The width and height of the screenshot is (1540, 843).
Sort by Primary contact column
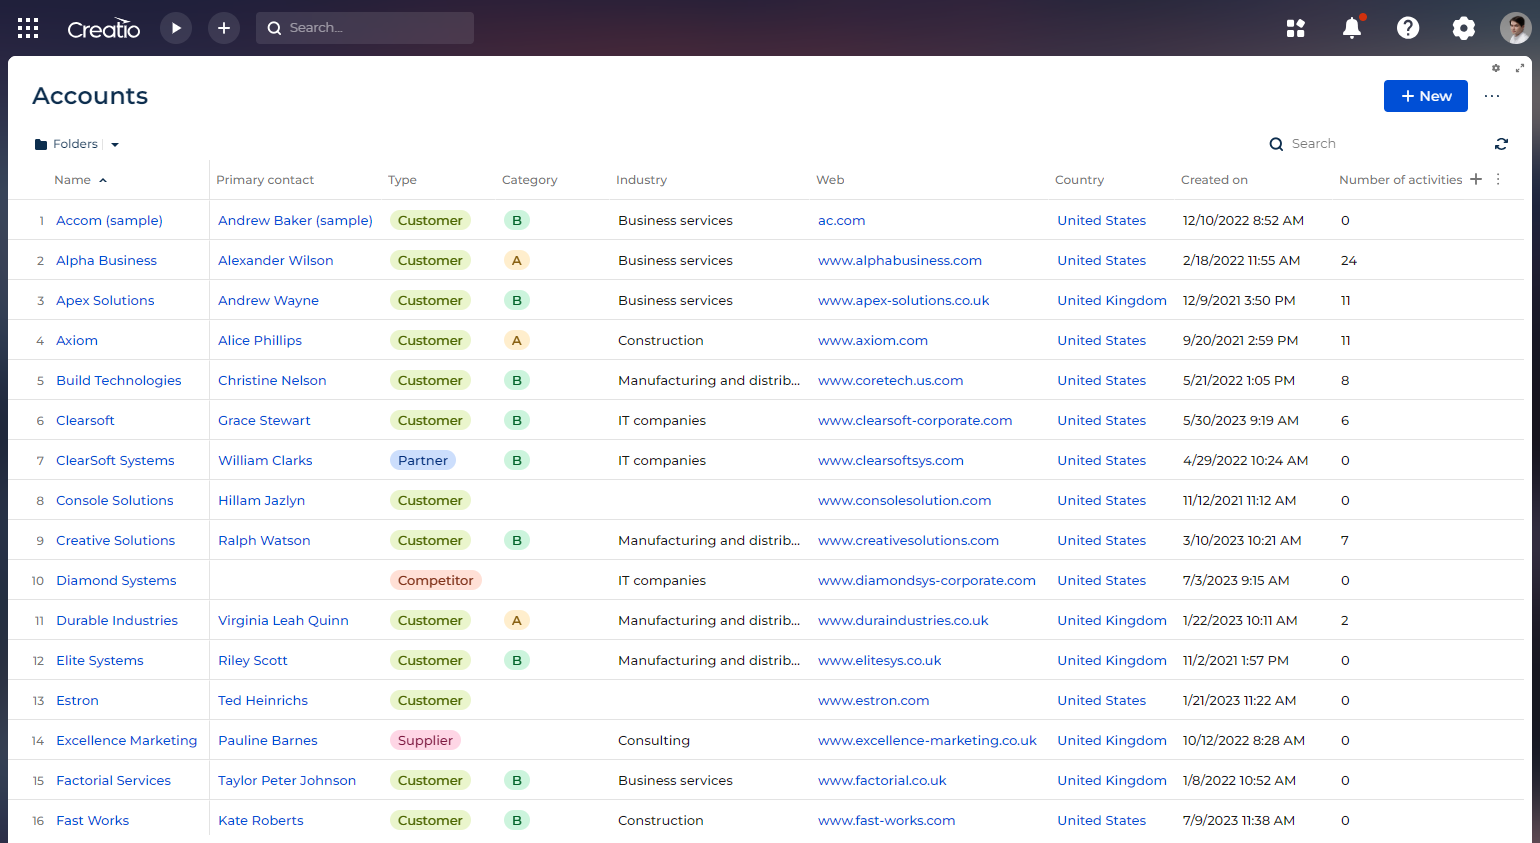click(265, 180)
